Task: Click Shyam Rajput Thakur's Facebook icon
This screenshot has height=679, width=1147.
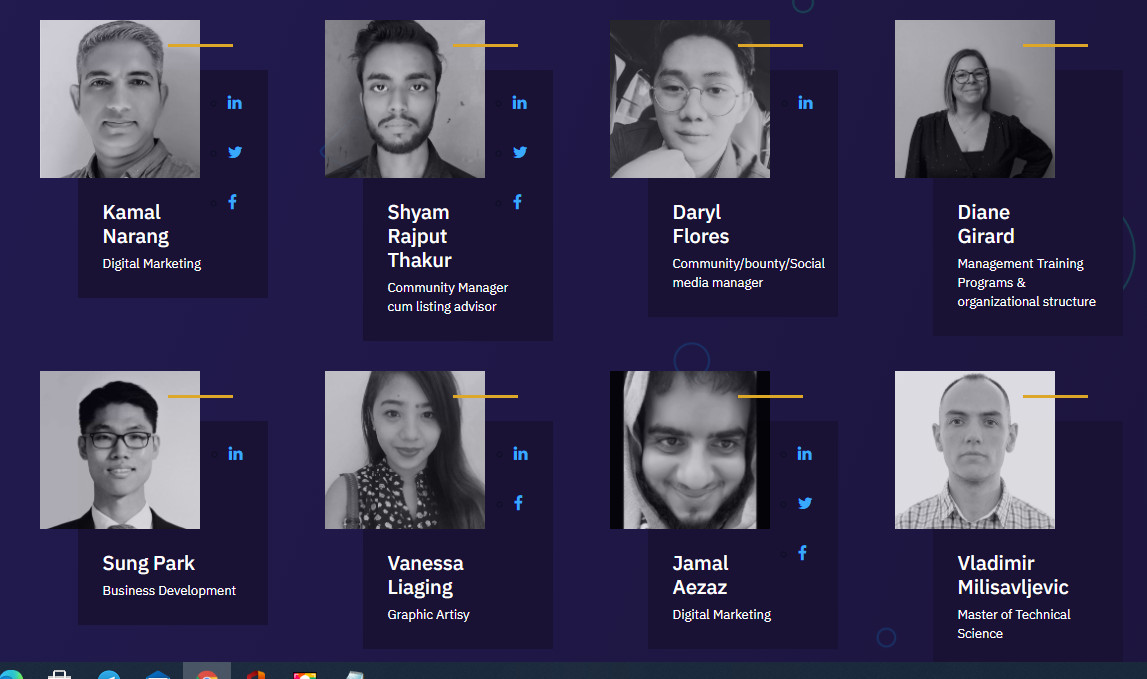Action: [x=518, y=202]
